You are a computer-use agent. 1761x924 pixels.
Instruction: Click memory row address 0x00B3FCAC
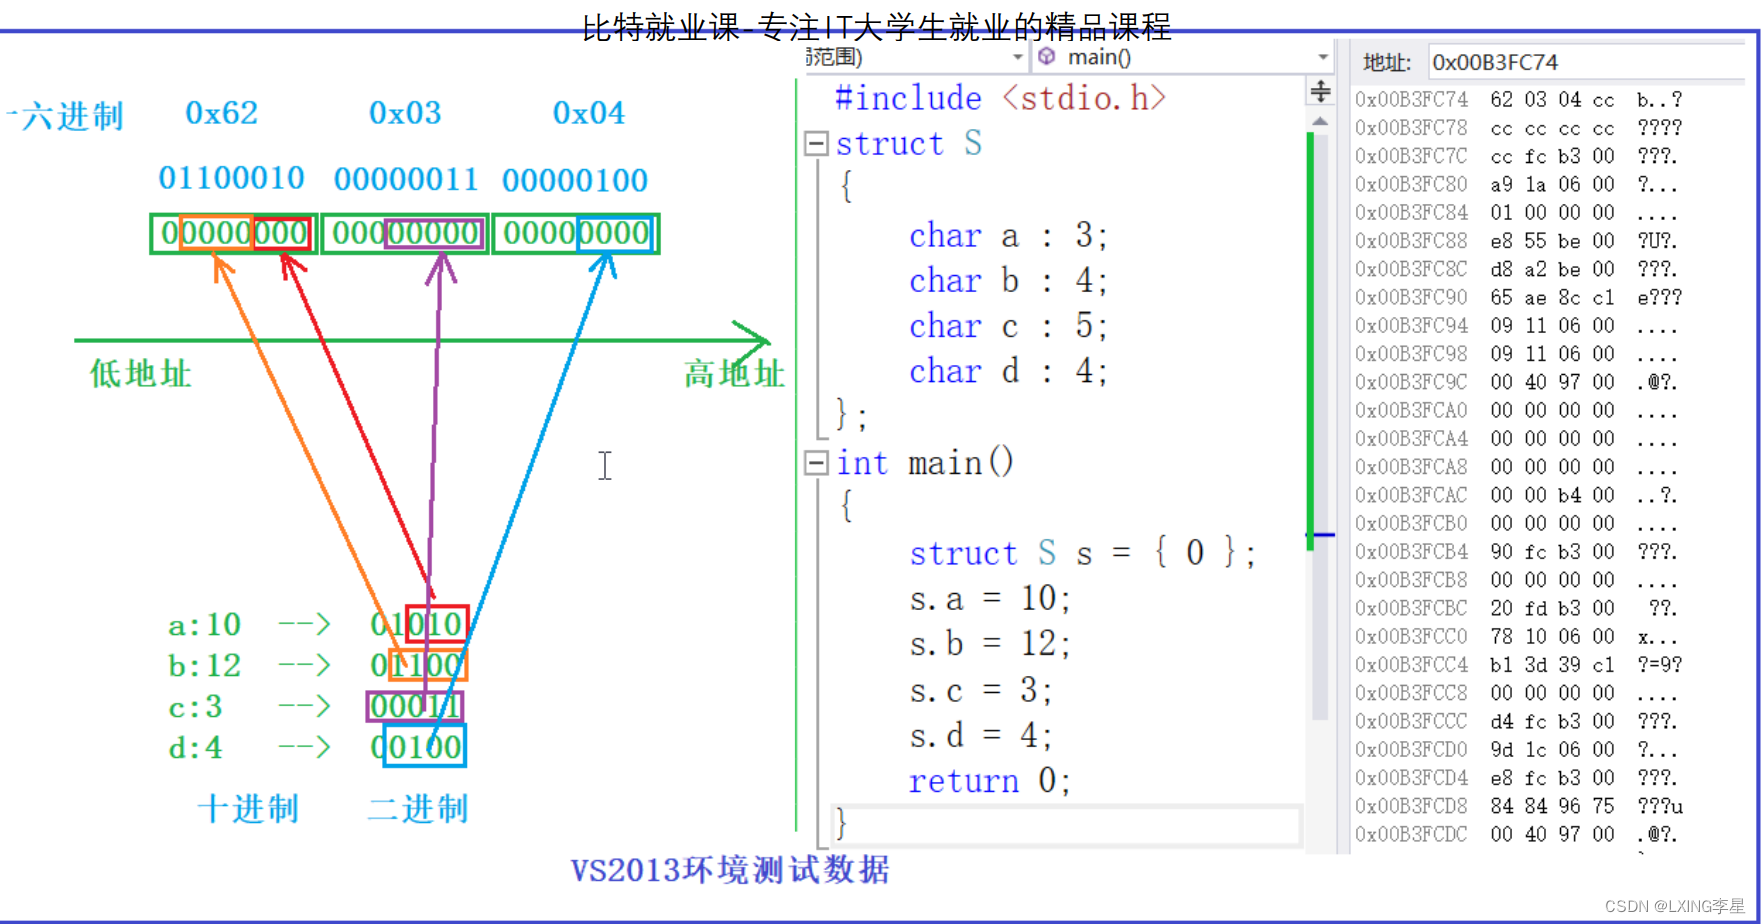click(x=1411, y=495)
